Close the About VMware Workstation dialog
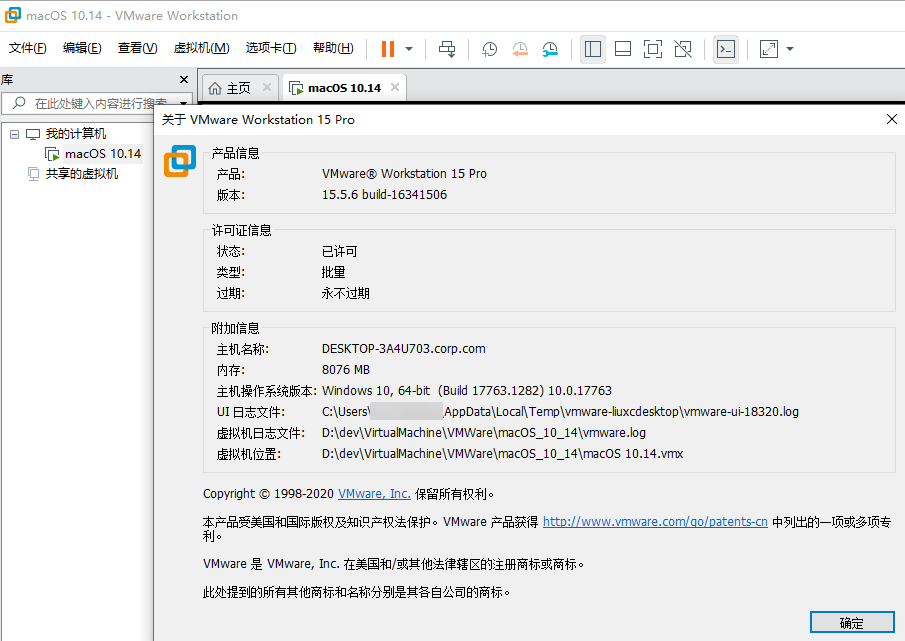This screenshot has height=641, width=905. 892,119
